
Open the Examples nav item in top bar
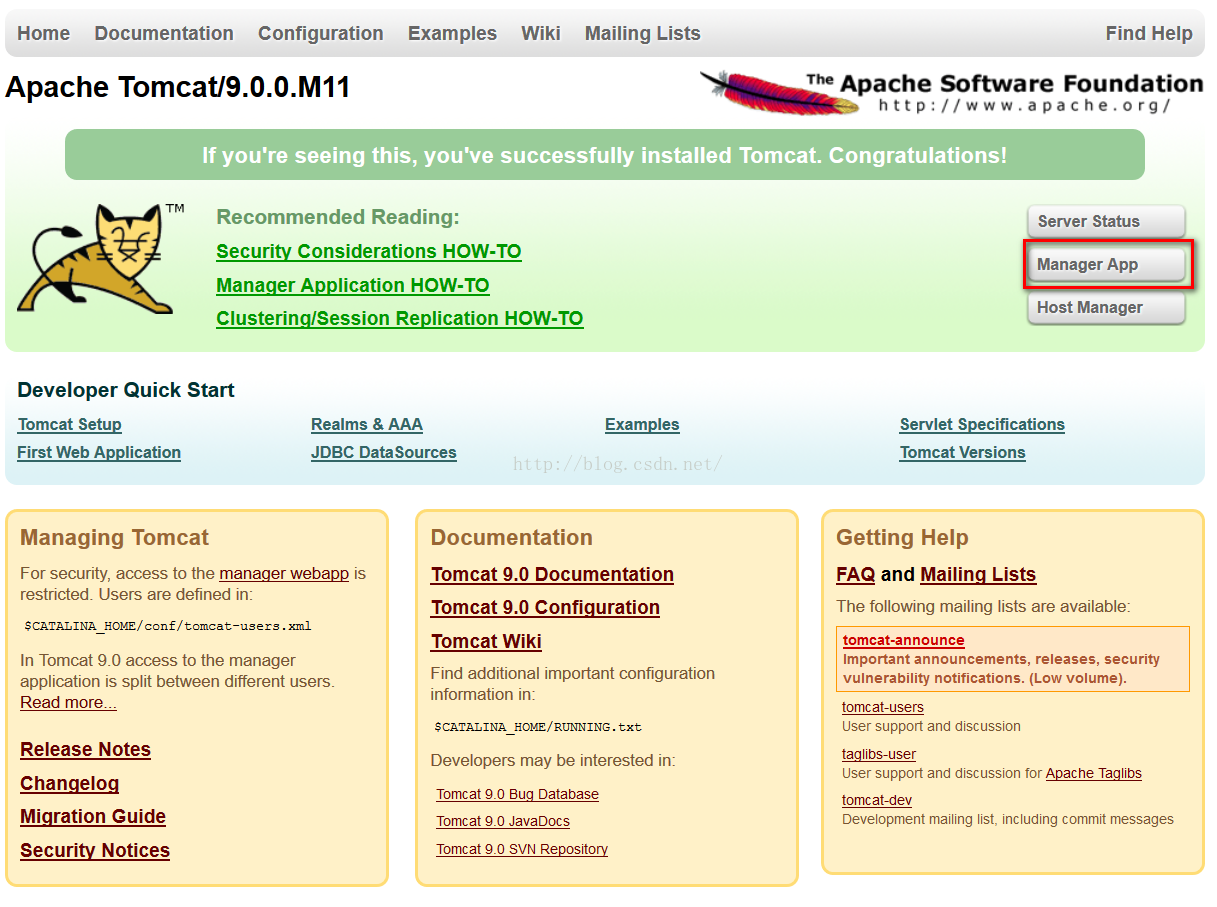452,33
